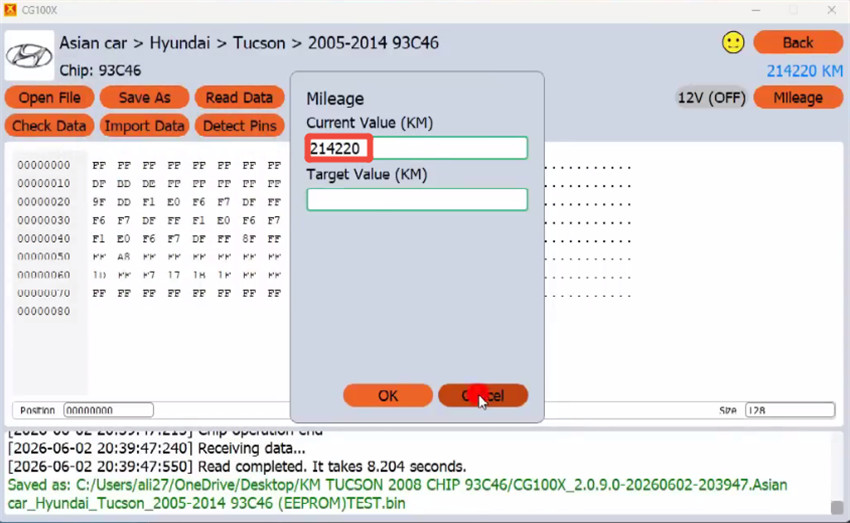Click the log panel scrollbar thumb
Image resolution: width=850 pixels, height=523 pixels.
(837, 507)
